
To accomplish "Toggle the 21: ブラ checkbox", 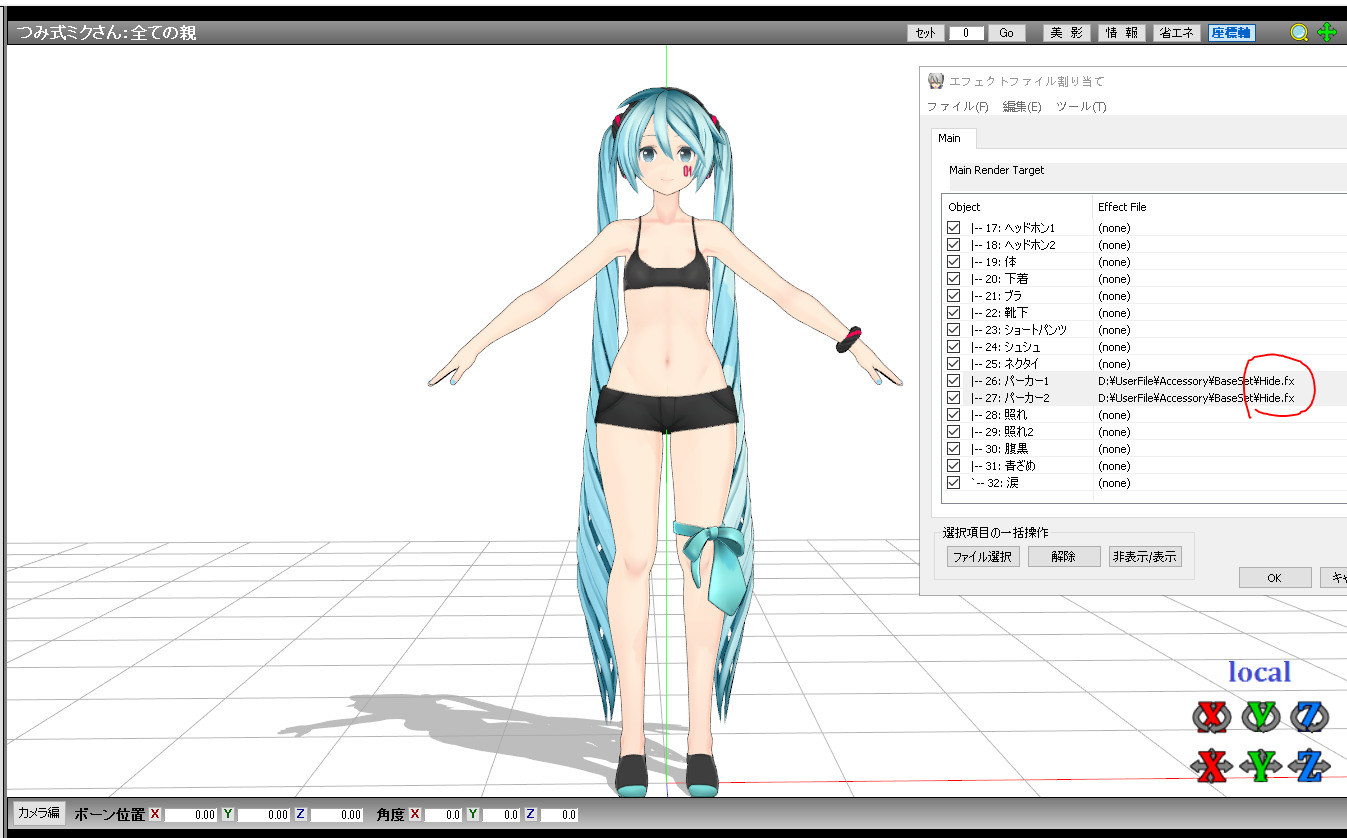I will point(953,296).
